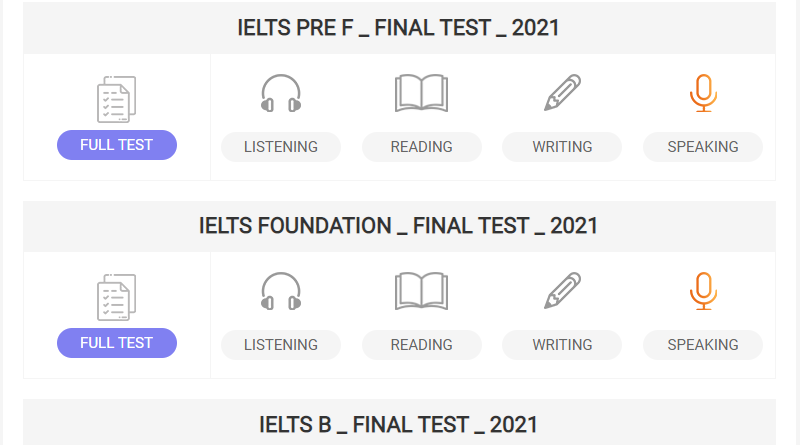Choose SPEAKING button in IELTS PRE F
This screenshot has width=800, height=445.
pos(703,147)
